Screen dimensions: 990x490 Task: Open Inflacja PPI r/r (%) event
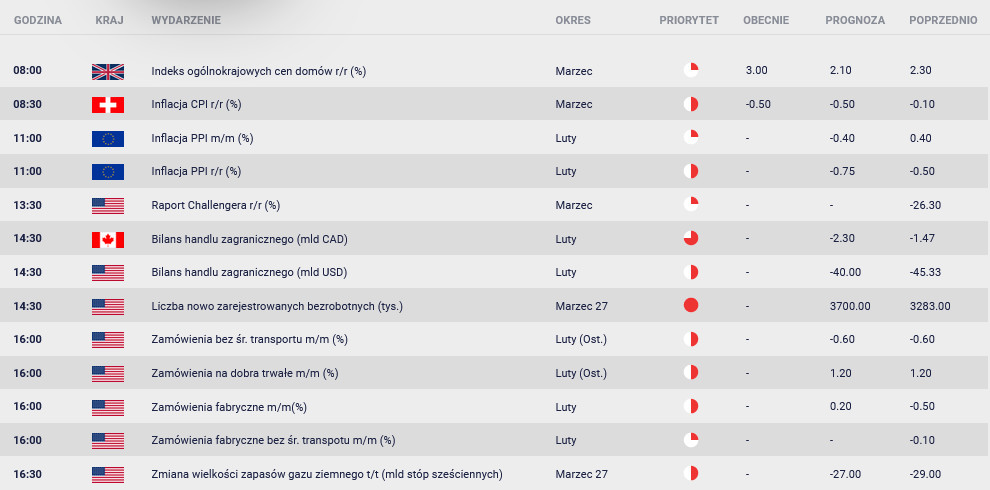click(196, 171)
